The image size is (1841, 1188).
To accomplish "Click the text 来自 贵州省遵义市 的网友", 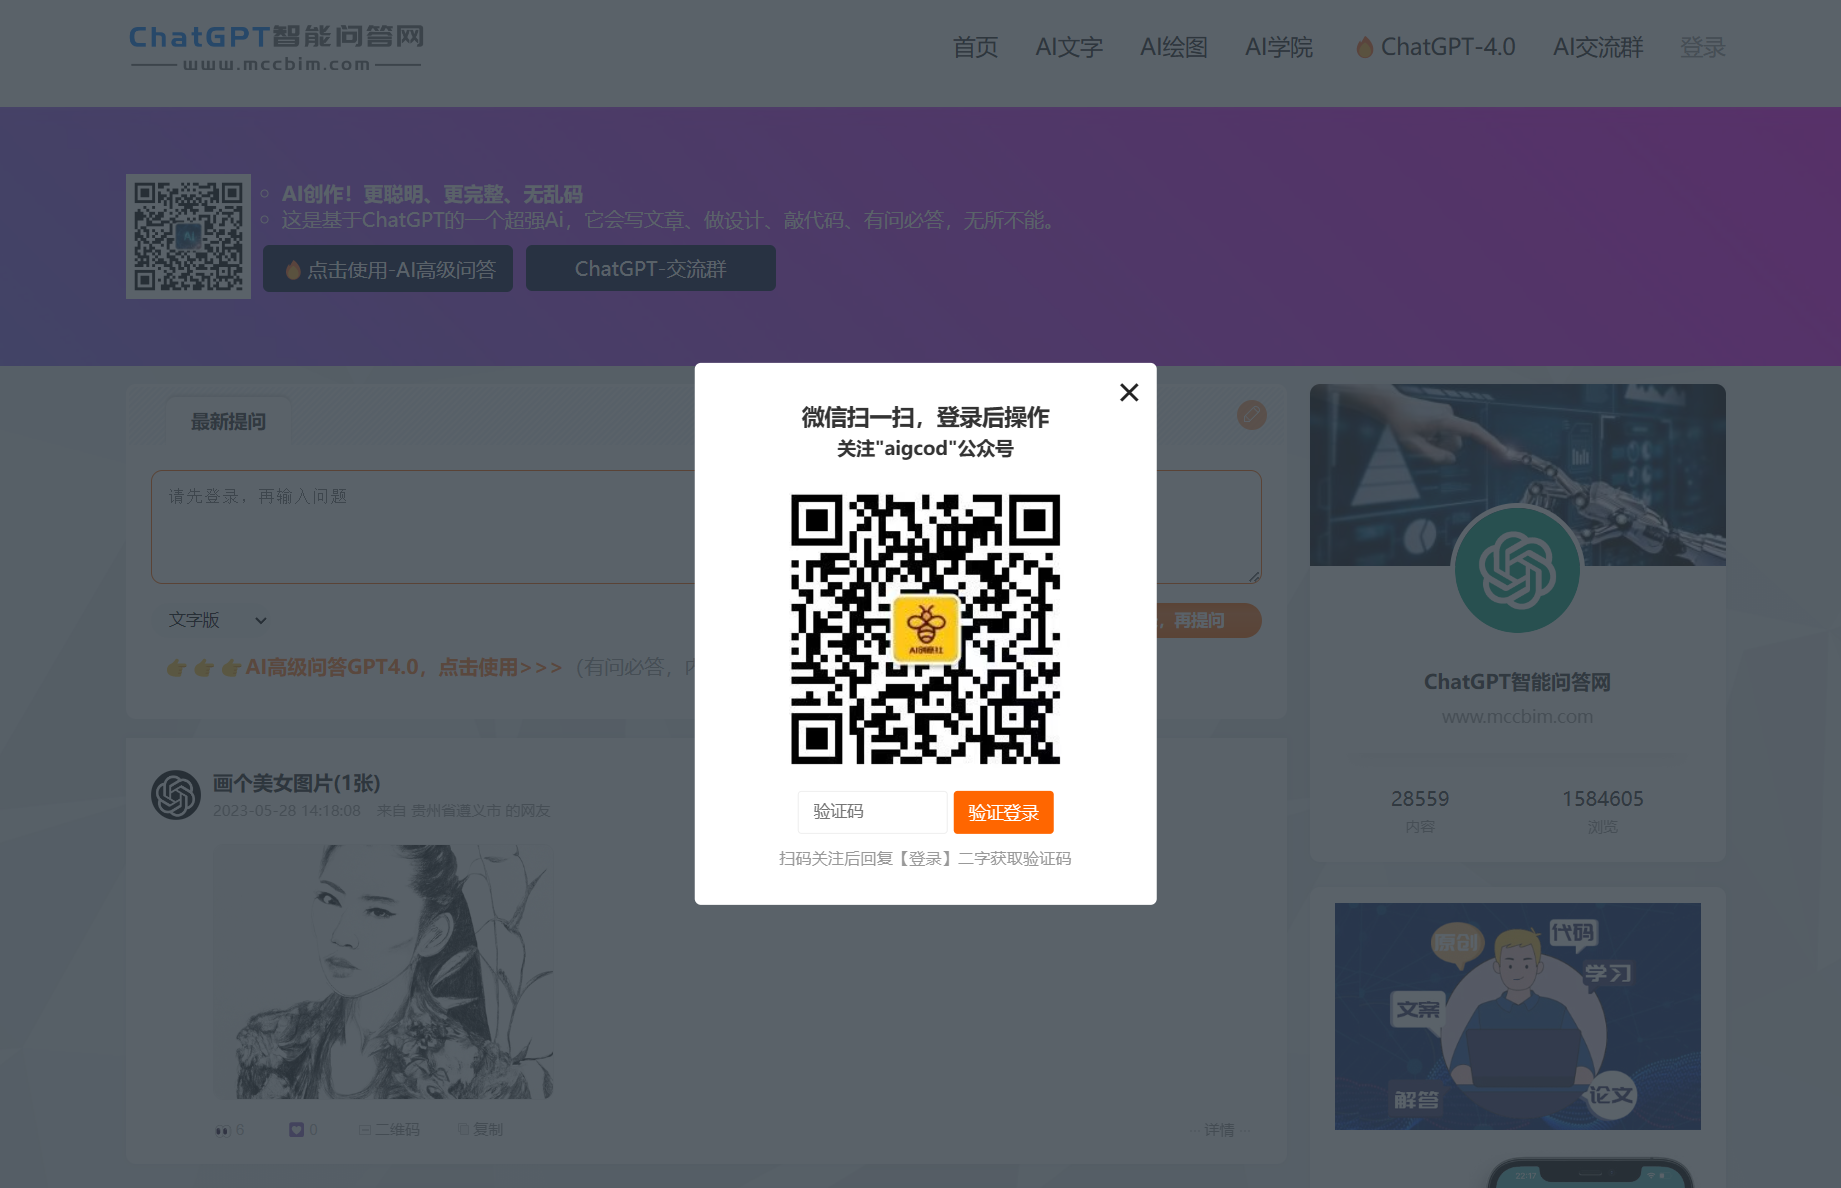I will pyautogui.click(x=464, y=811).
